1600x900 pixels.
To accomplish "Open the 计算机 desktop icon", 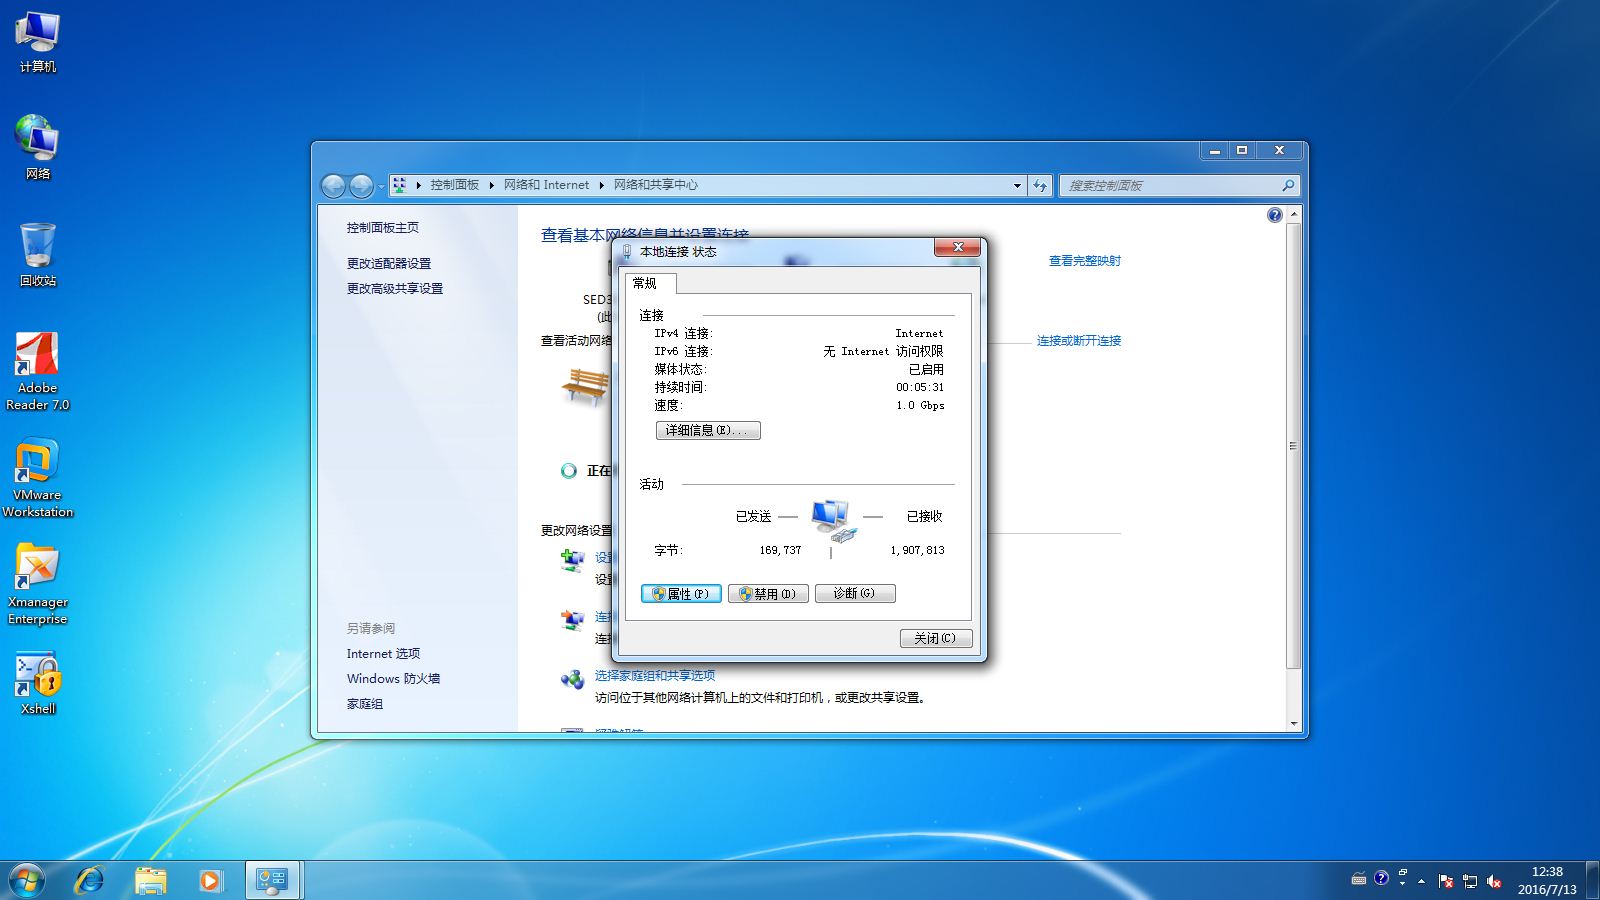I will (x=37, y=42).
